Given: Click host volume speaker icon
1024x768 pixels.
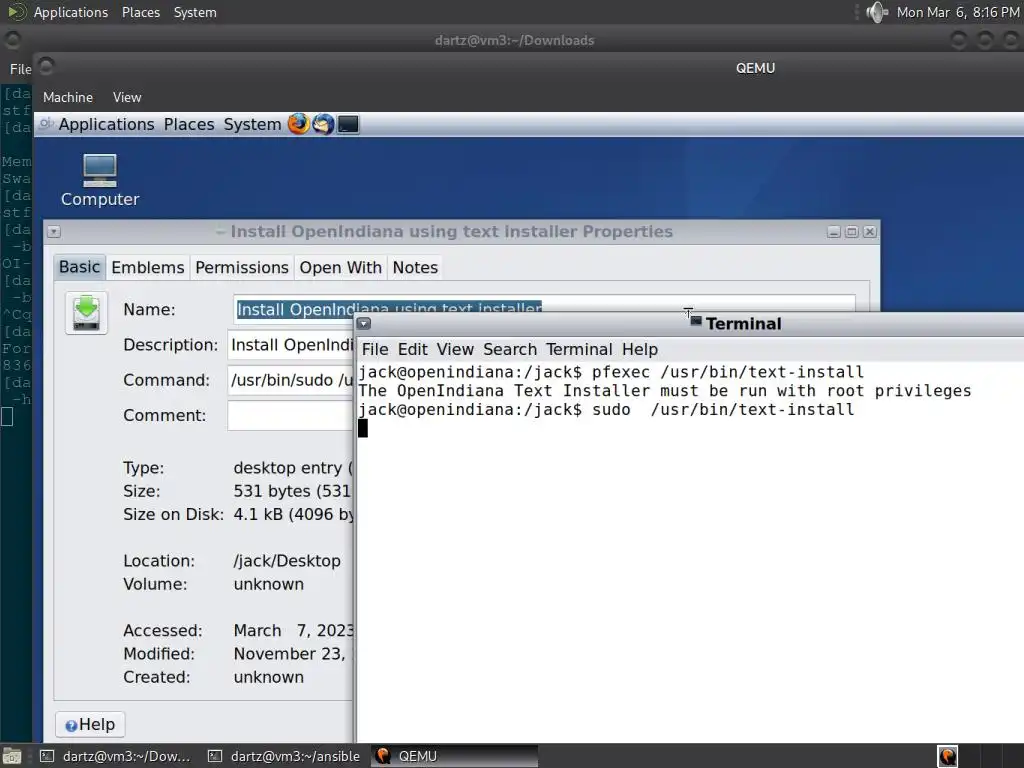Looking at the screenshot, I should pos(876,12).
